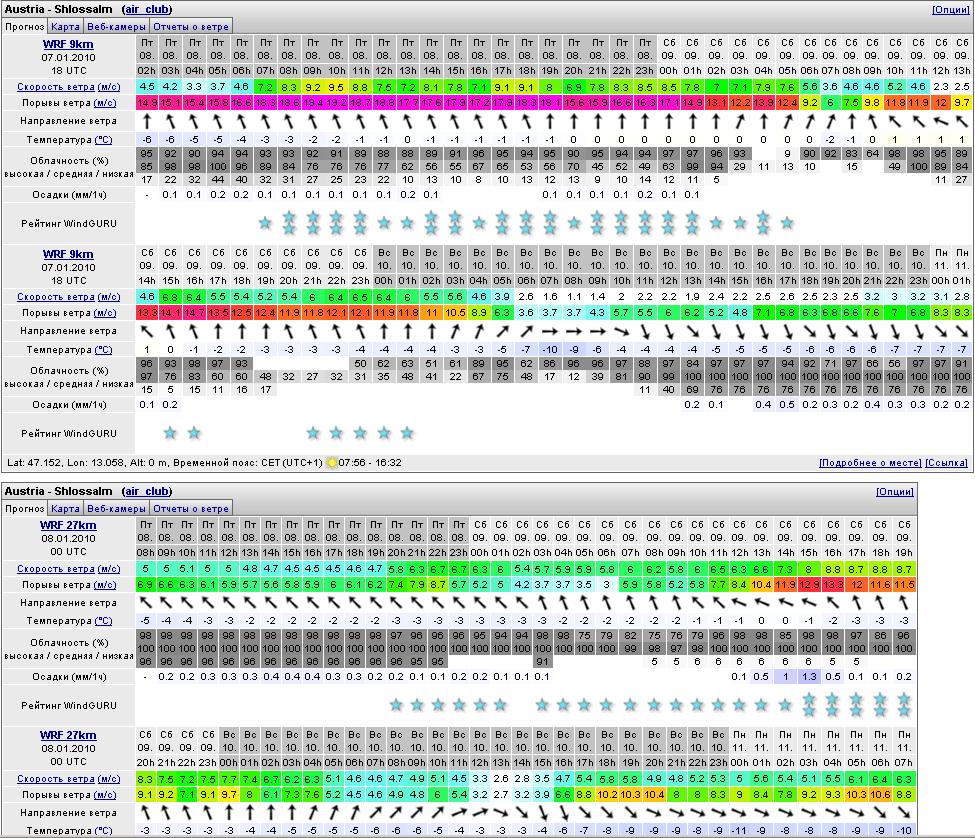Click the yellow 9.5 wind speed cell
The height and width of the screenshot is (838, 975).
coord(336,87)
